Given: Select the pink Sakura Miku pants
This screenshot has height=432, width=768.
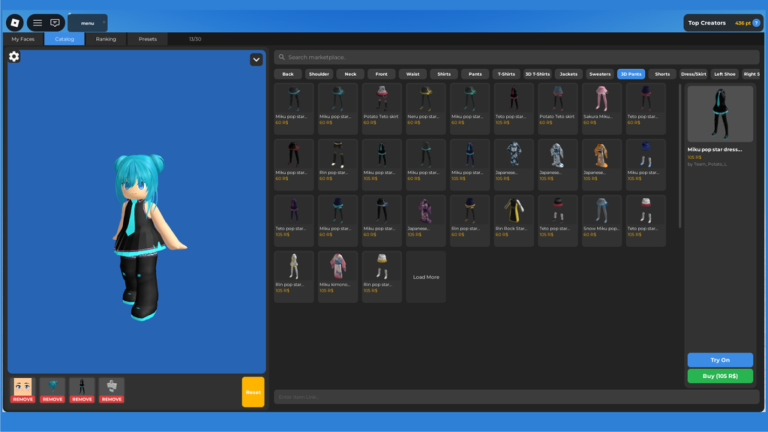Looking at the screenshot, I should click(x=601, y=109).
